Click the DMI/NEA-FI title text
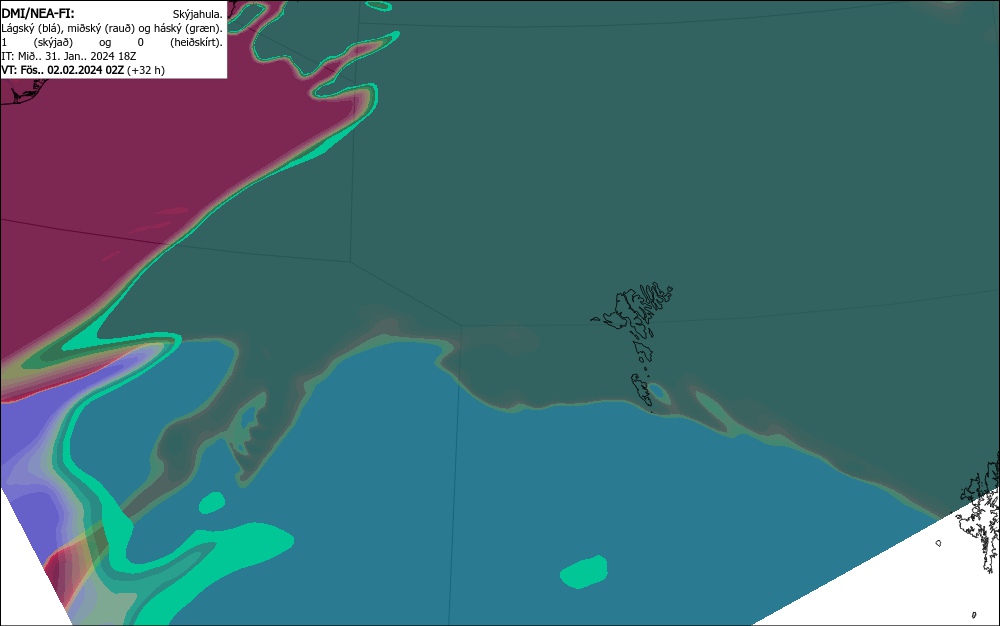This screenshot has width=1000, height=626. 38,13
